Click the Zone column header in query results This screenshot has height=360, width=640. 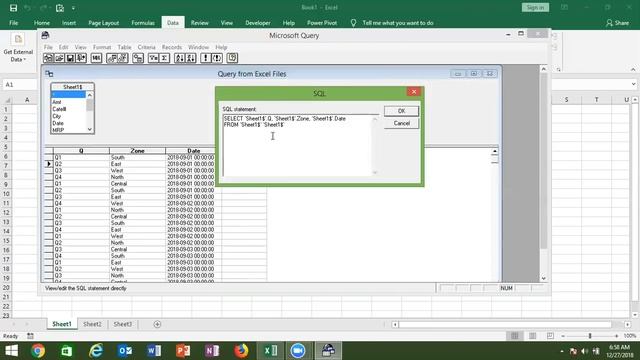point(138,151)
